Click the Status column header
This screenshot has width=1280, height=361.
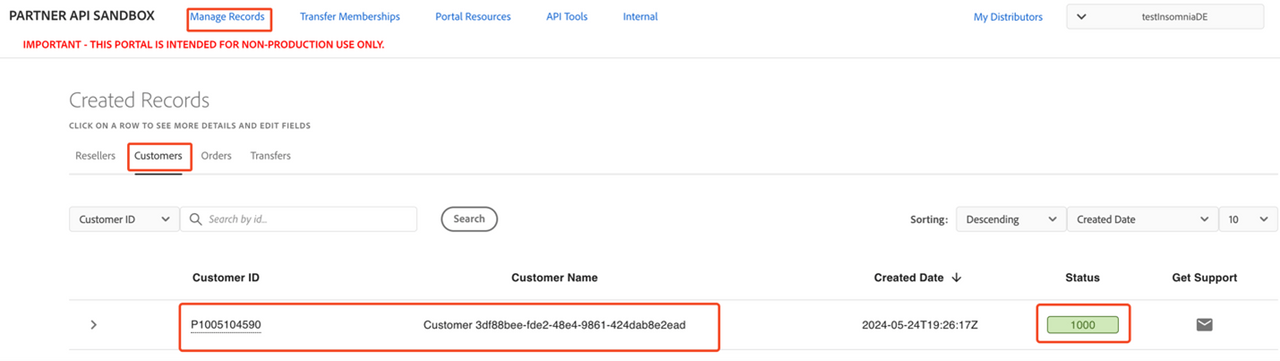[x=1082, y=277]
